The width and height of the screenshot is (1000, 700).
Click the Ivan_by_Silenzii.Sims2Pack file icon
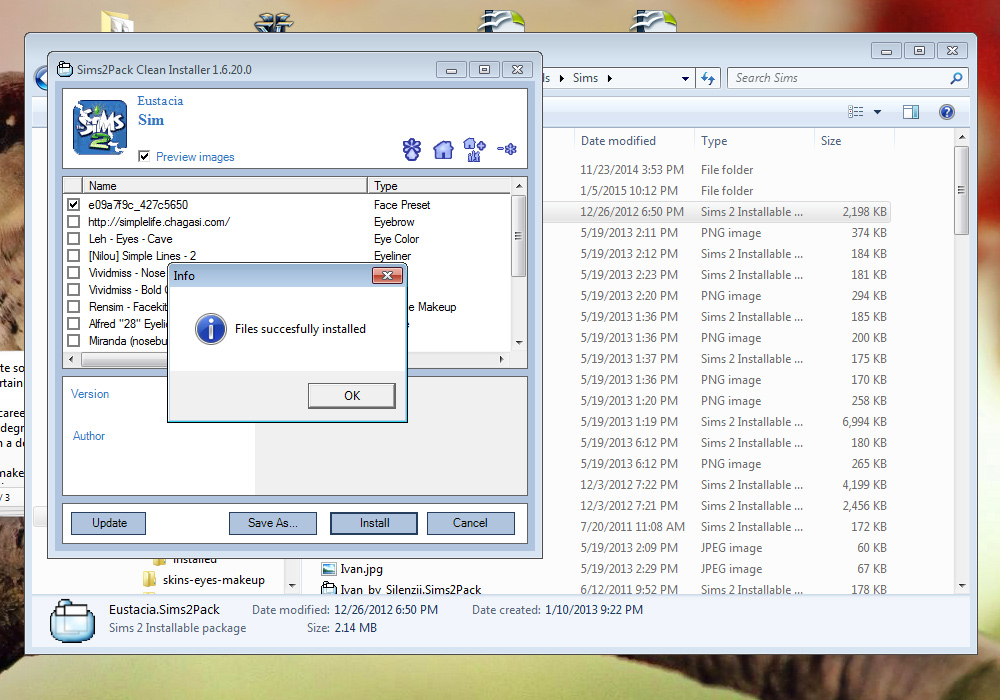click(x=329, y=588)
